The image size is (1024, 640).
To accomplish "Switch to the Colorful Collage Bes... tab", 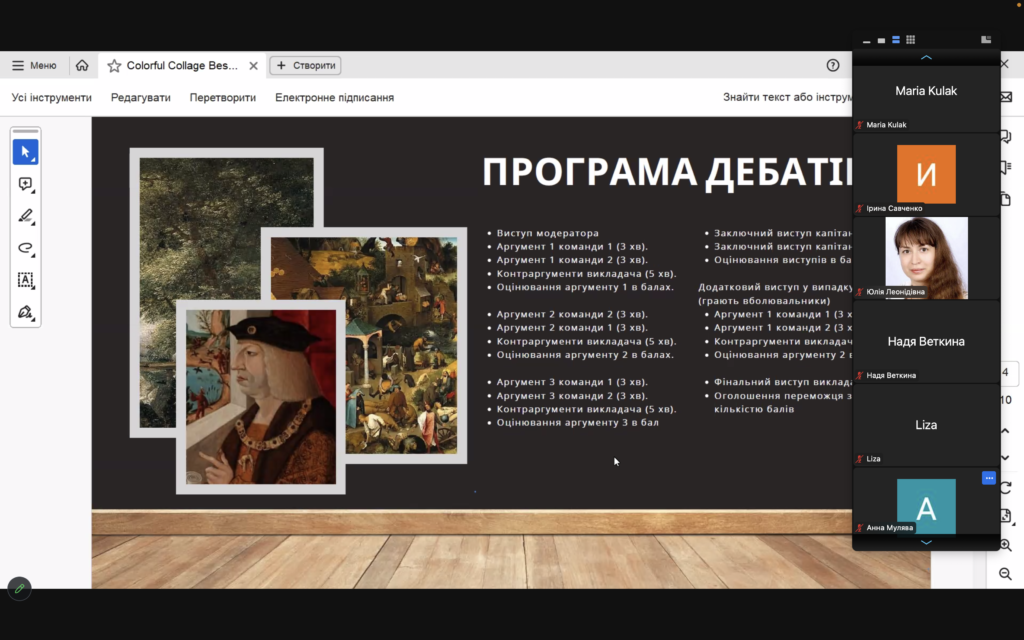I will click(182, 65).
